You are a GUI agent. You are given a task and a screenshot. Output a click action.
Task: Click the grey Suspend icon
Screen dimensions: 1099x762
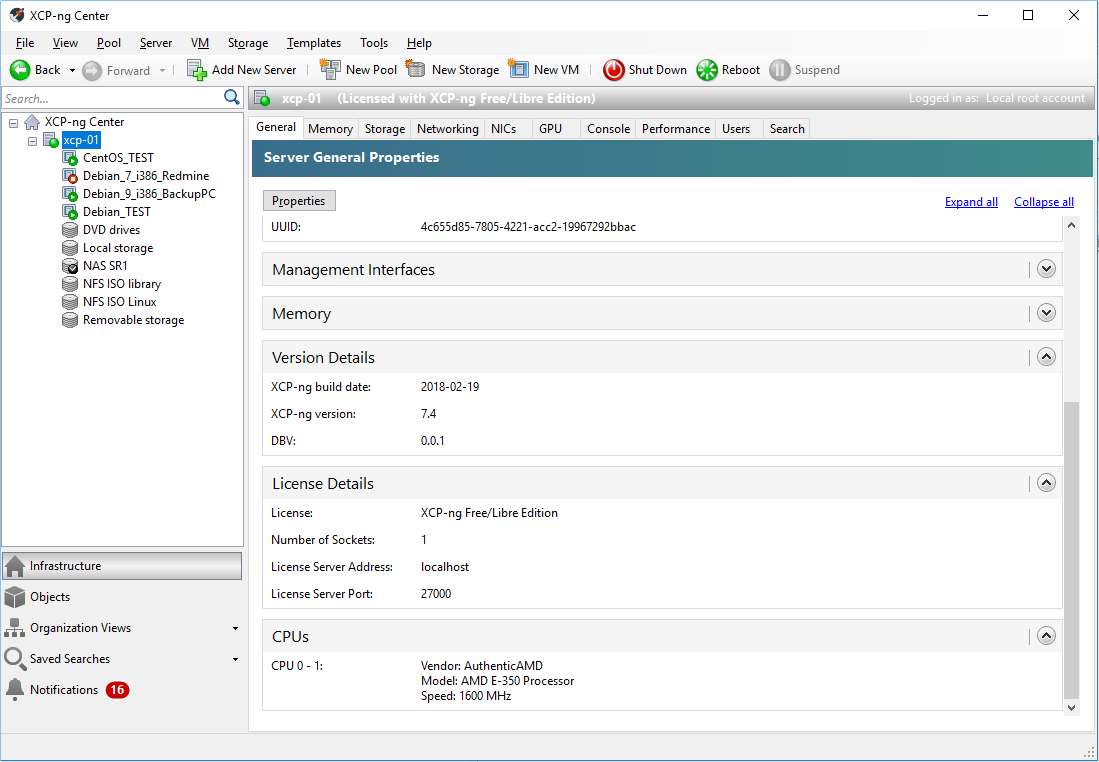pos(779,69)
